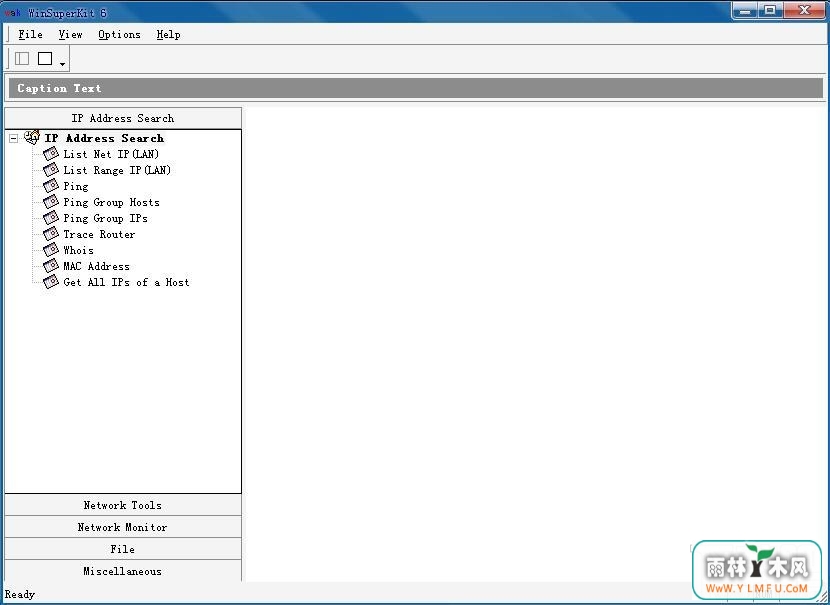The height and width of the screenshot is (605, 830).
Task: Switch to the File panel
Action: click(x=123, y=549)
